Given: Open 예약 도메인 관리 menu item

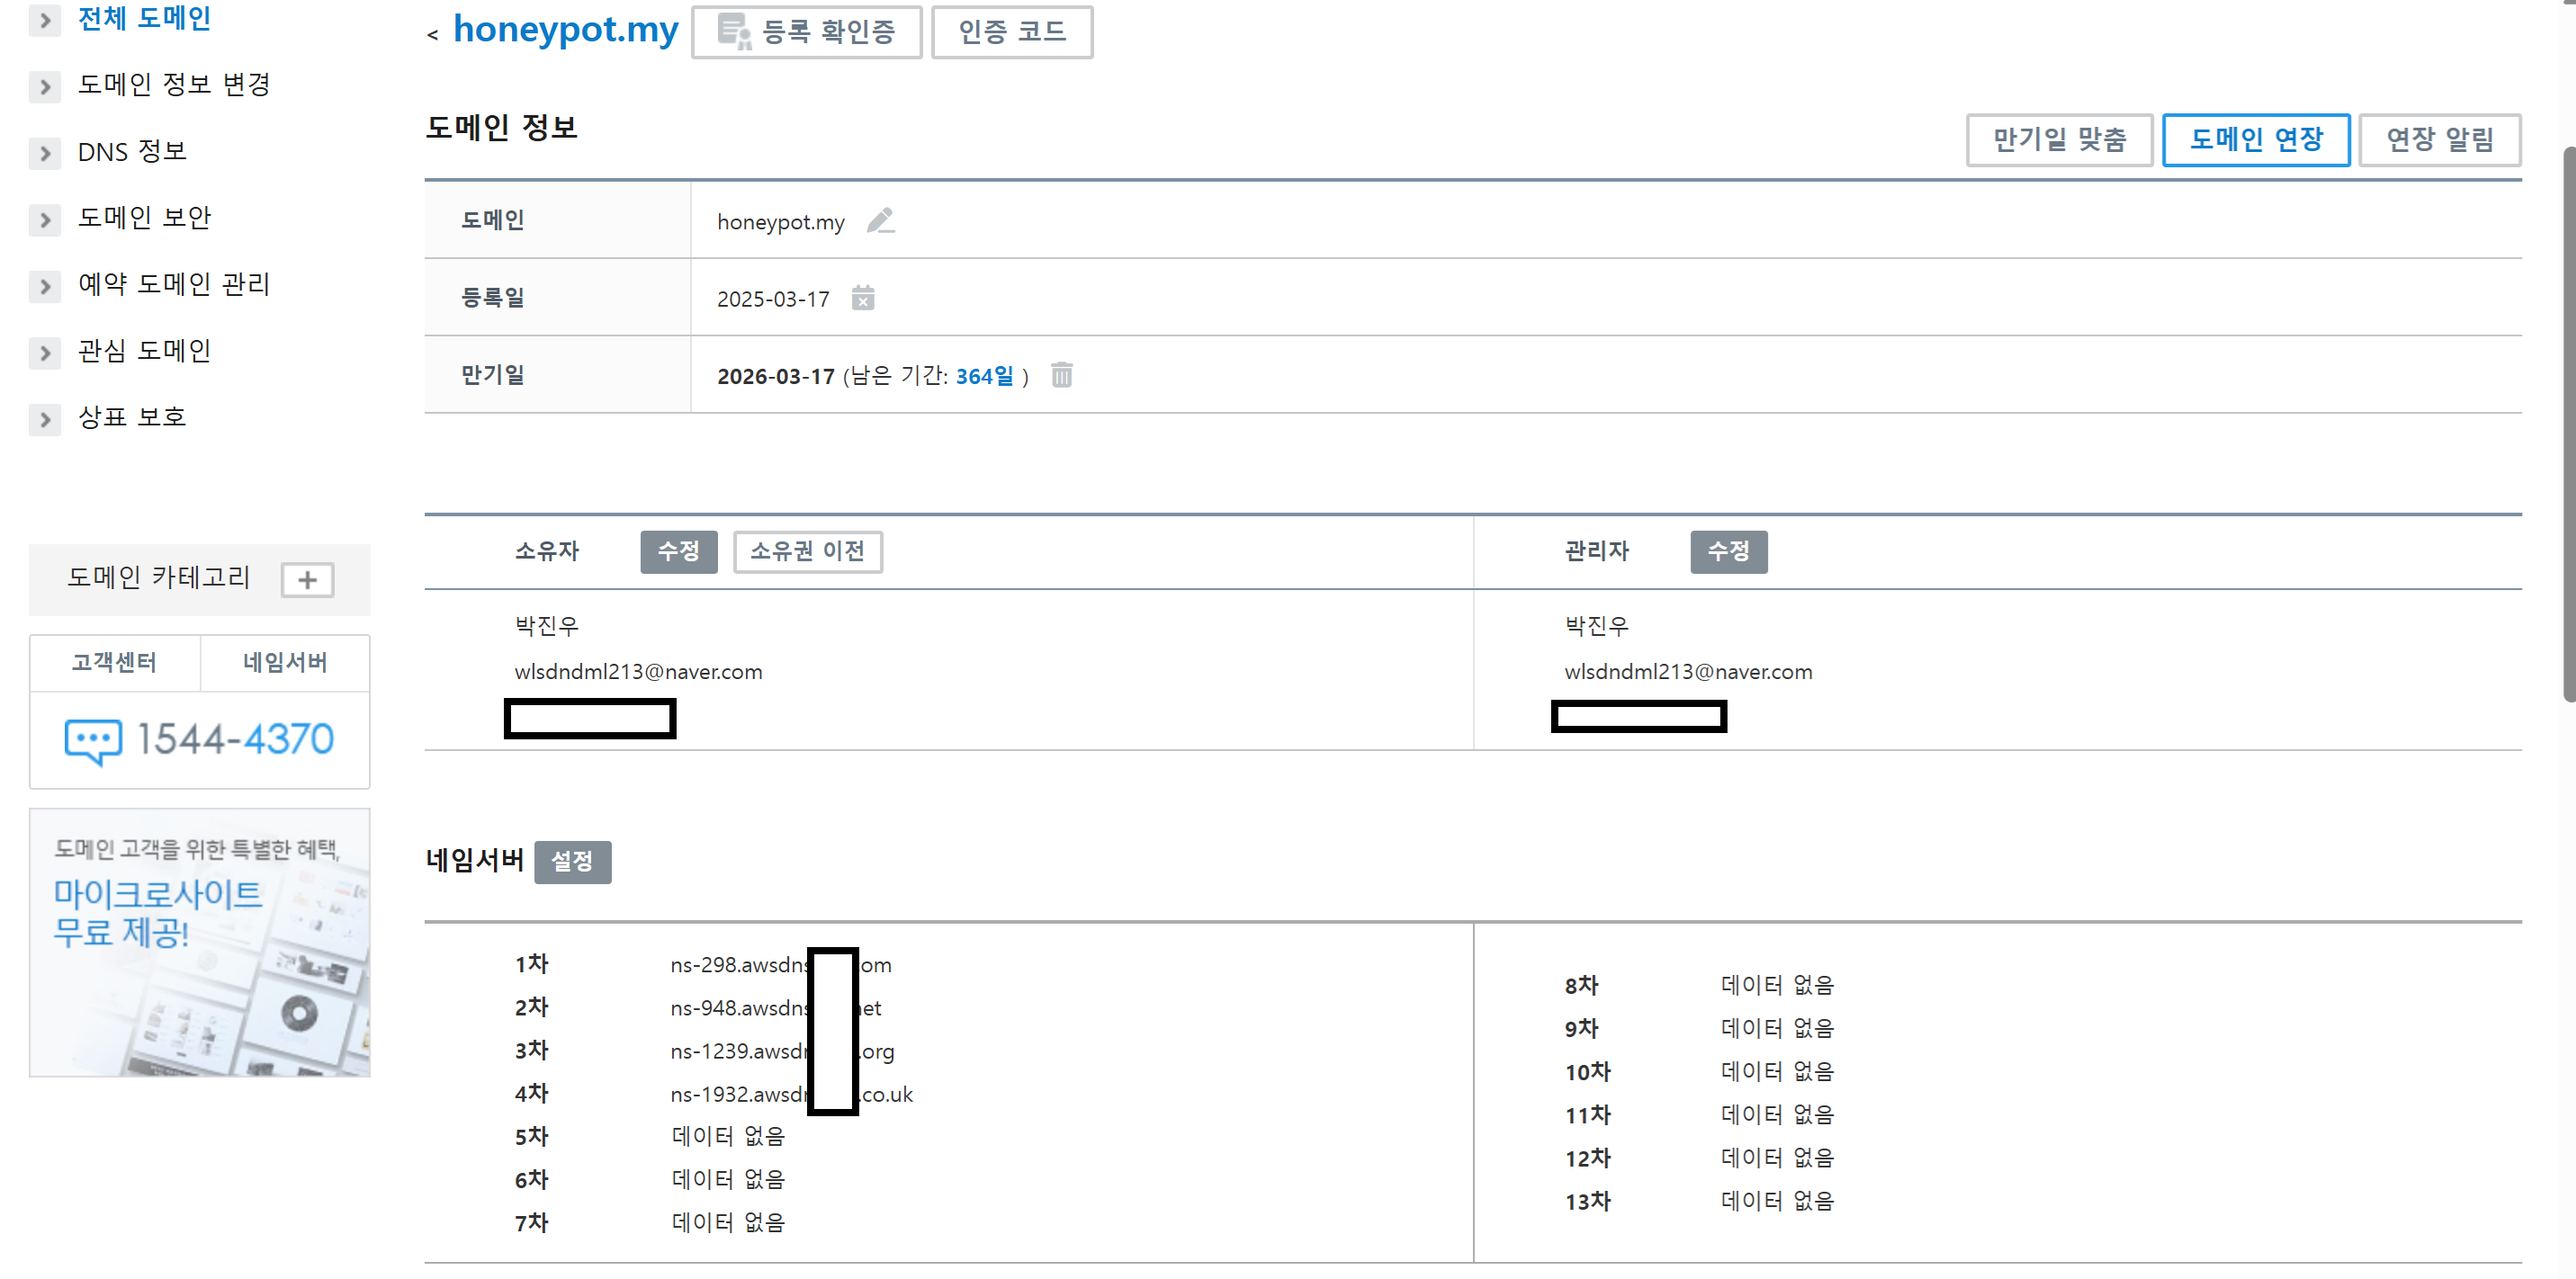Looking at the screenshot, I should [174, 285].
